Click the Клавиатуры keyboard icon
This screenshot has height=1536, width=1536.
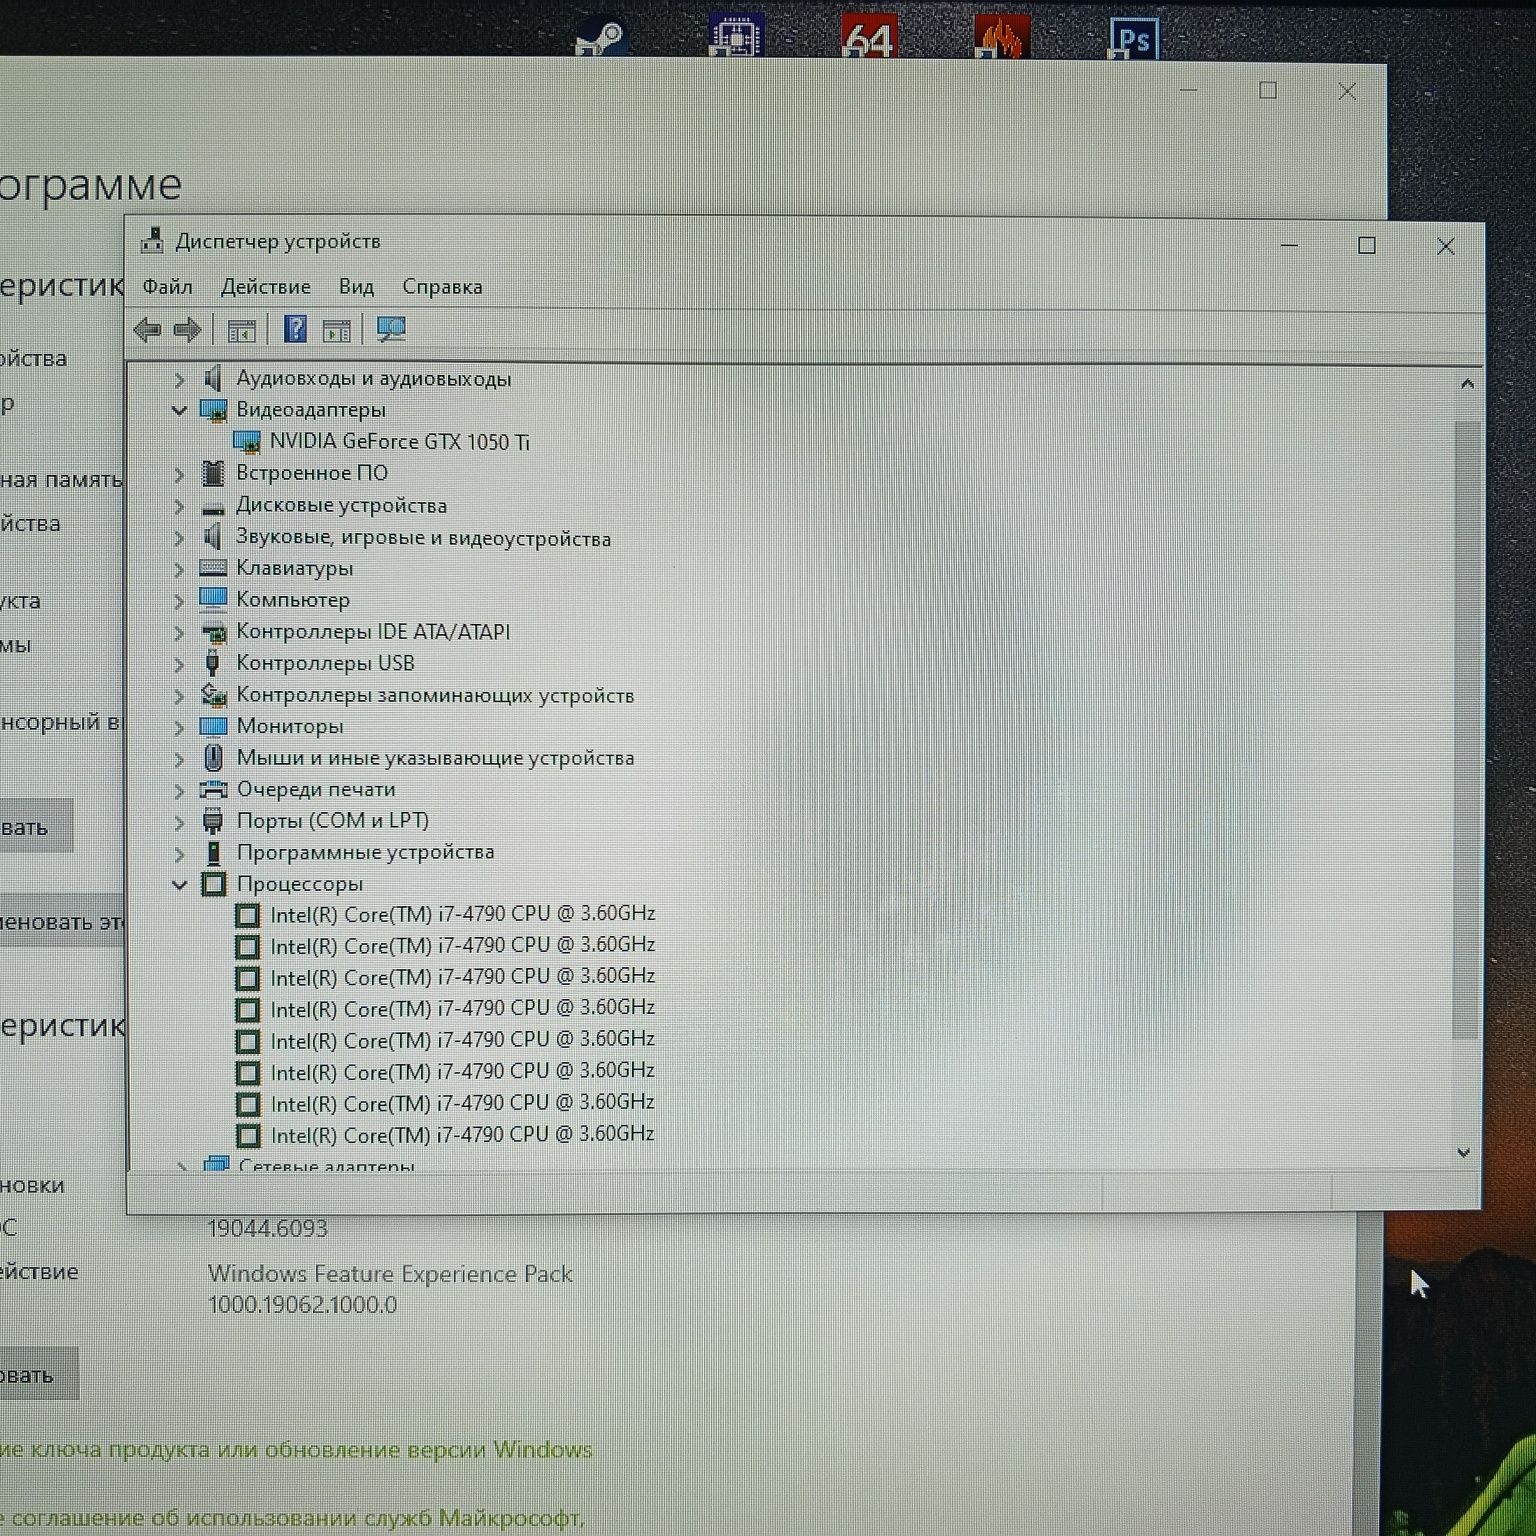[x=213, y=568]
